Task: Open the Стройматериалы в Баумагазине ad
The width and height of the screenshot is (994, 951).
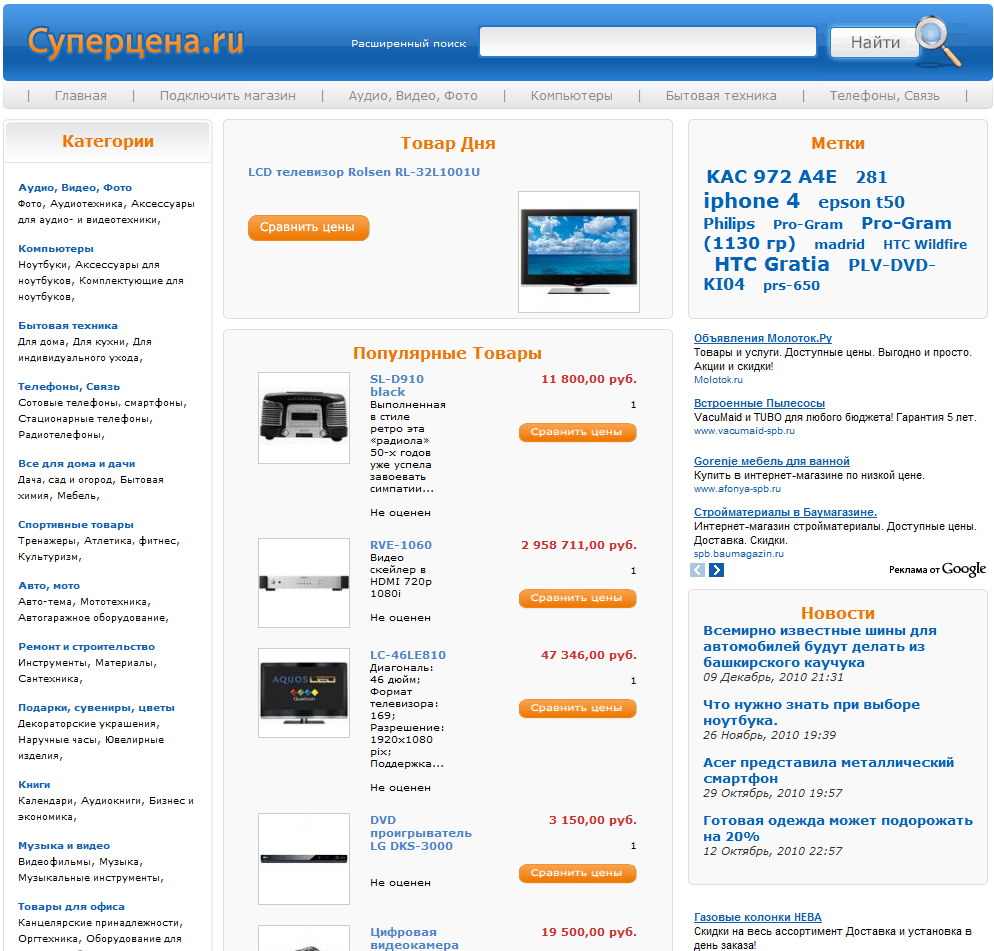Action: tap(785, 512)
